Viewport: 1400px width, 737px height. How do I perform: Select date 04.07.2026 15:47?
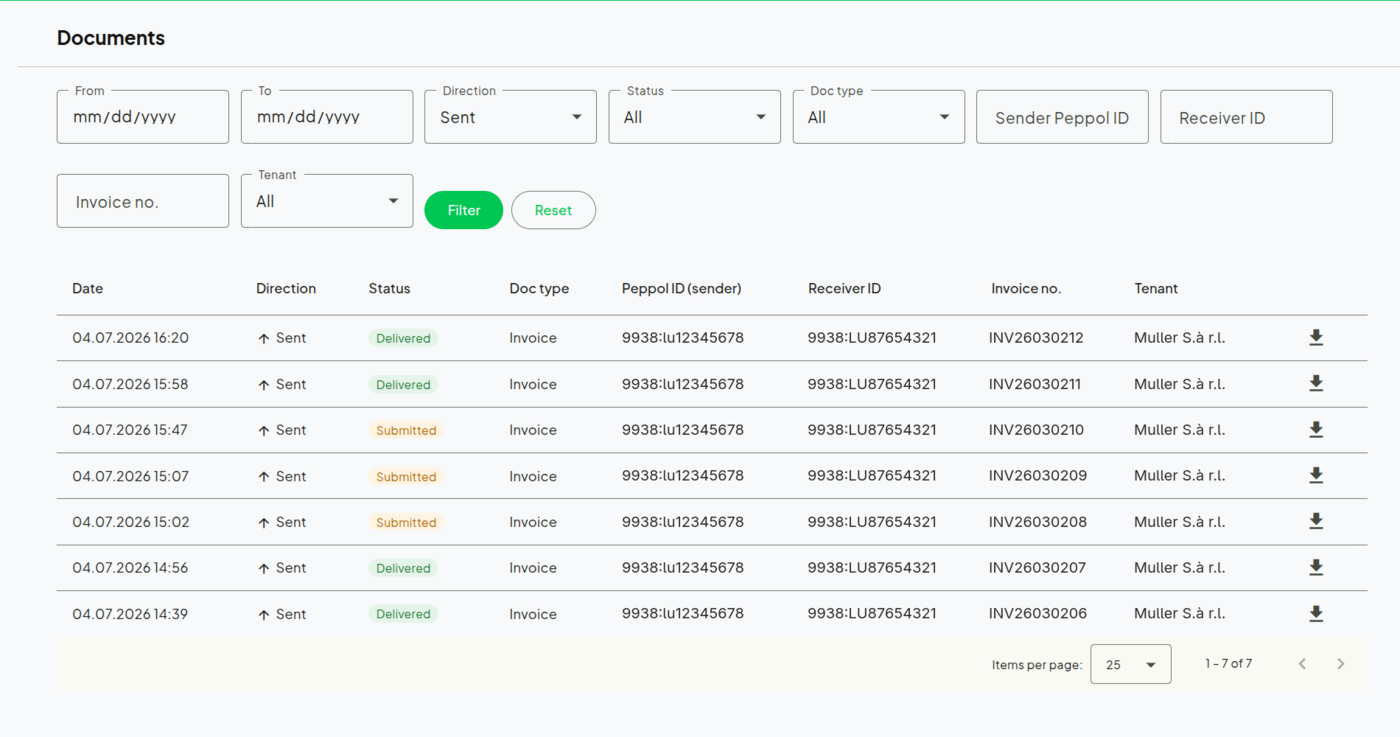click(x=130, y=430)
